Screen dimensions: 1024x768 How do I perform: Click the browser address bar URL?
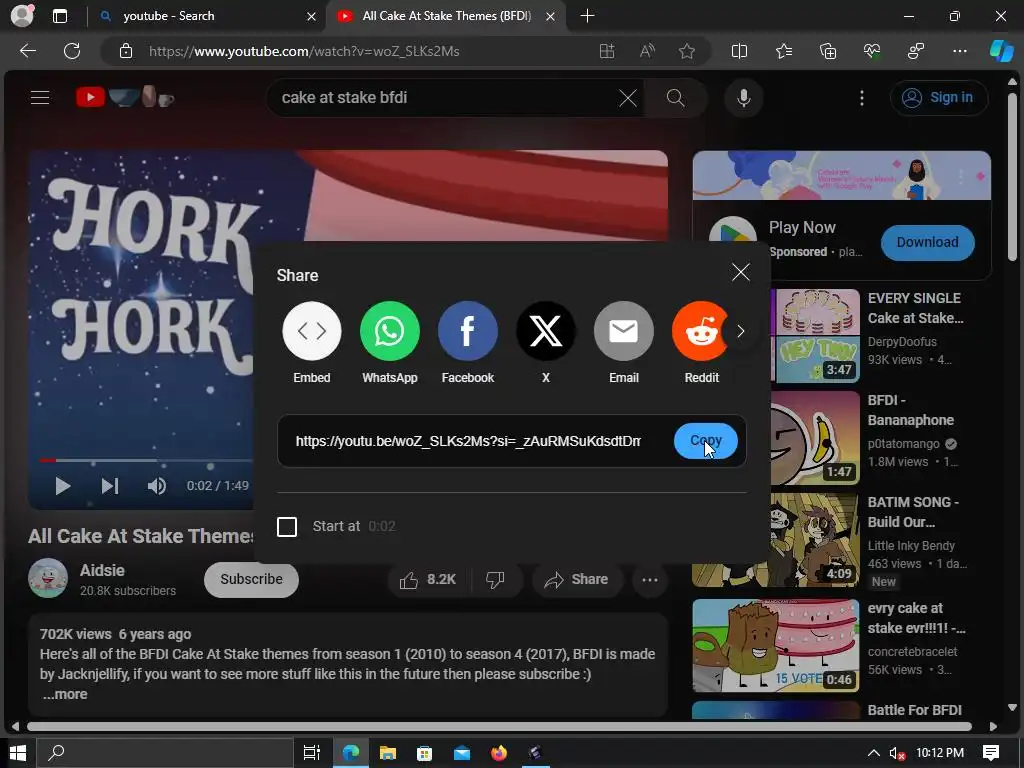click(x=304, y=51)
